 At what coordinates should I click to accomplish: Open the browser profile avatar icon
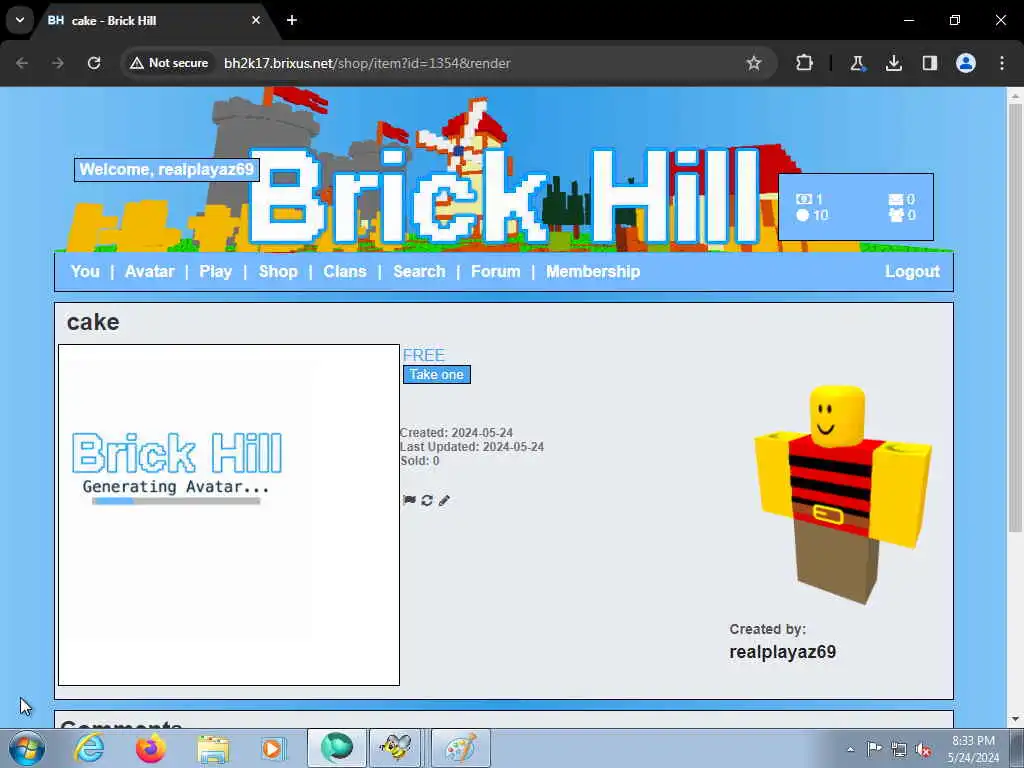point(966,63)
